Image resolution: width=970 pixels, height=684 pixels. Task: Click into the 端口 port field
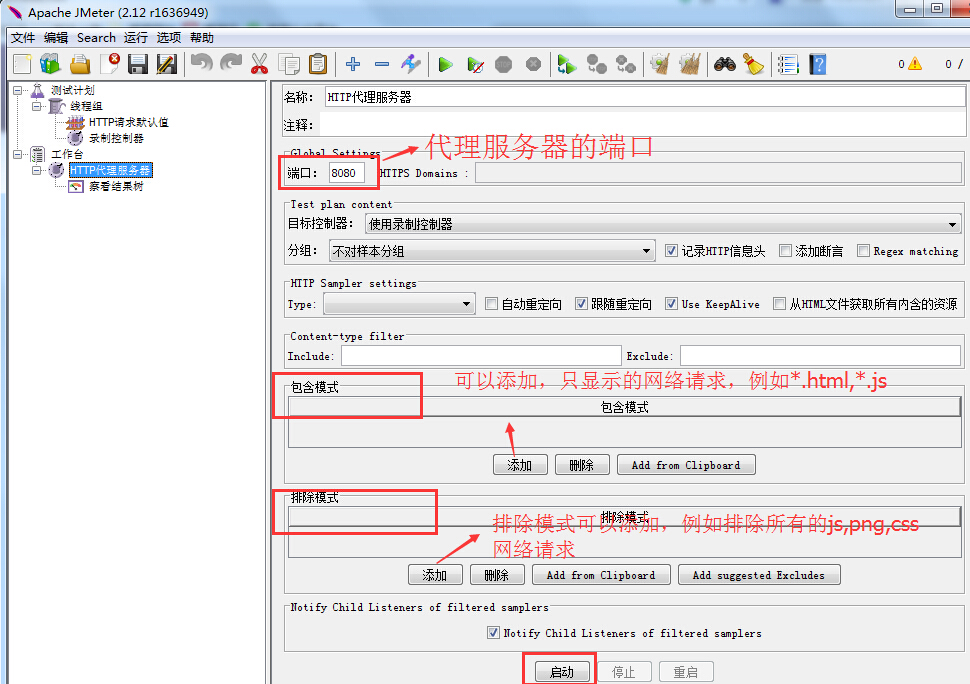tap(346, 173)
